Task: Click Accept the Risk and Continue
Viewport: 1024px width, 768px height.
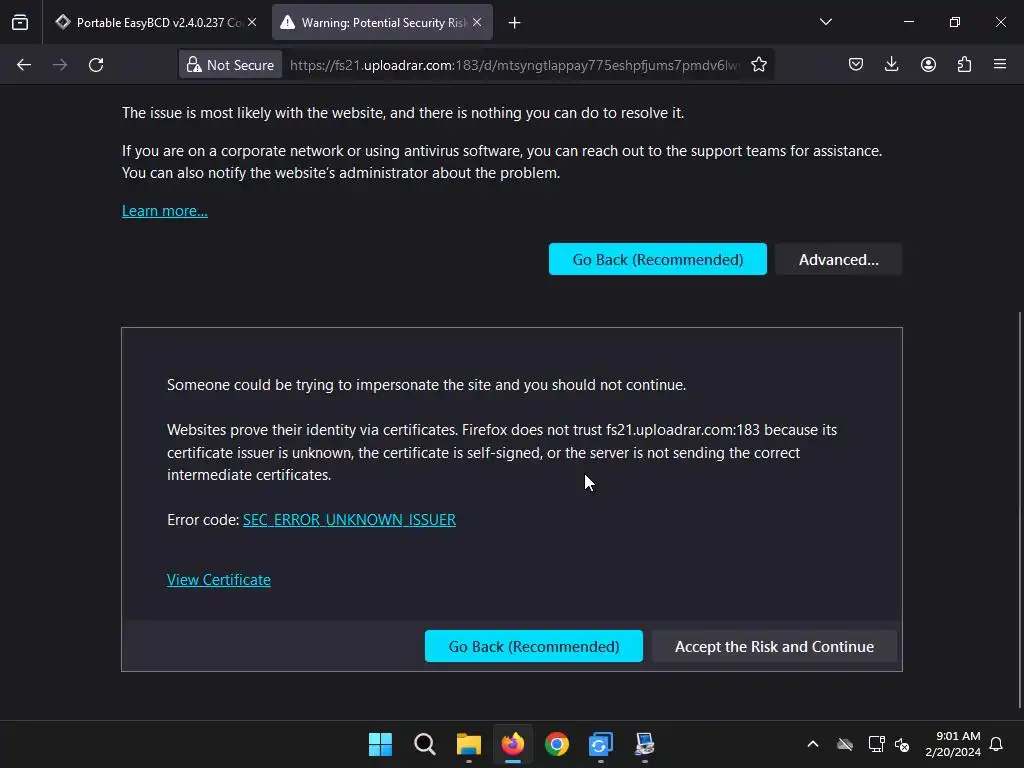Action: click(x=774, y=647)
